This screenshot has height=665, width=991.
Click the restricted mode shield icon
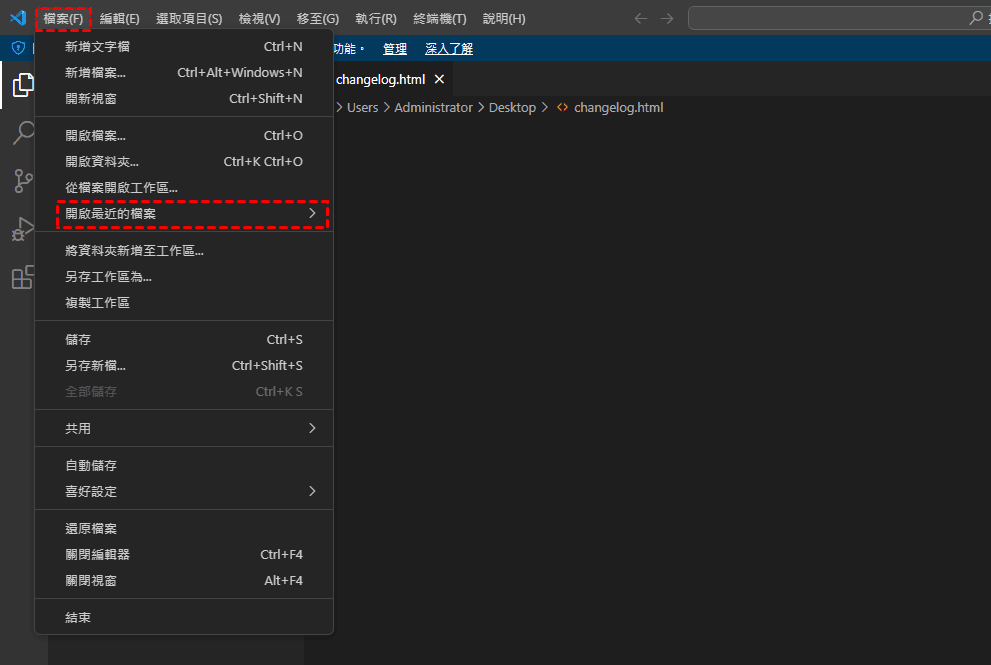pyautogui.click(x=18, y=48)
